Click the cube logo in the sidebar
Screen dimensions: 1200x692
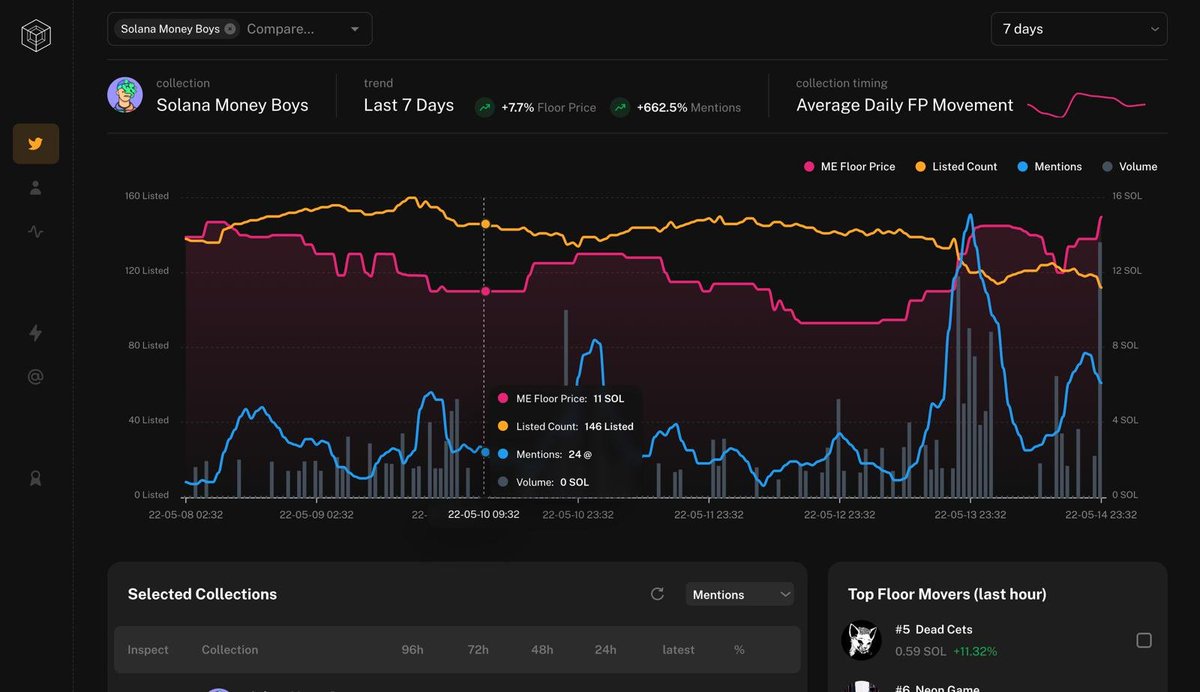pos(36,36)
